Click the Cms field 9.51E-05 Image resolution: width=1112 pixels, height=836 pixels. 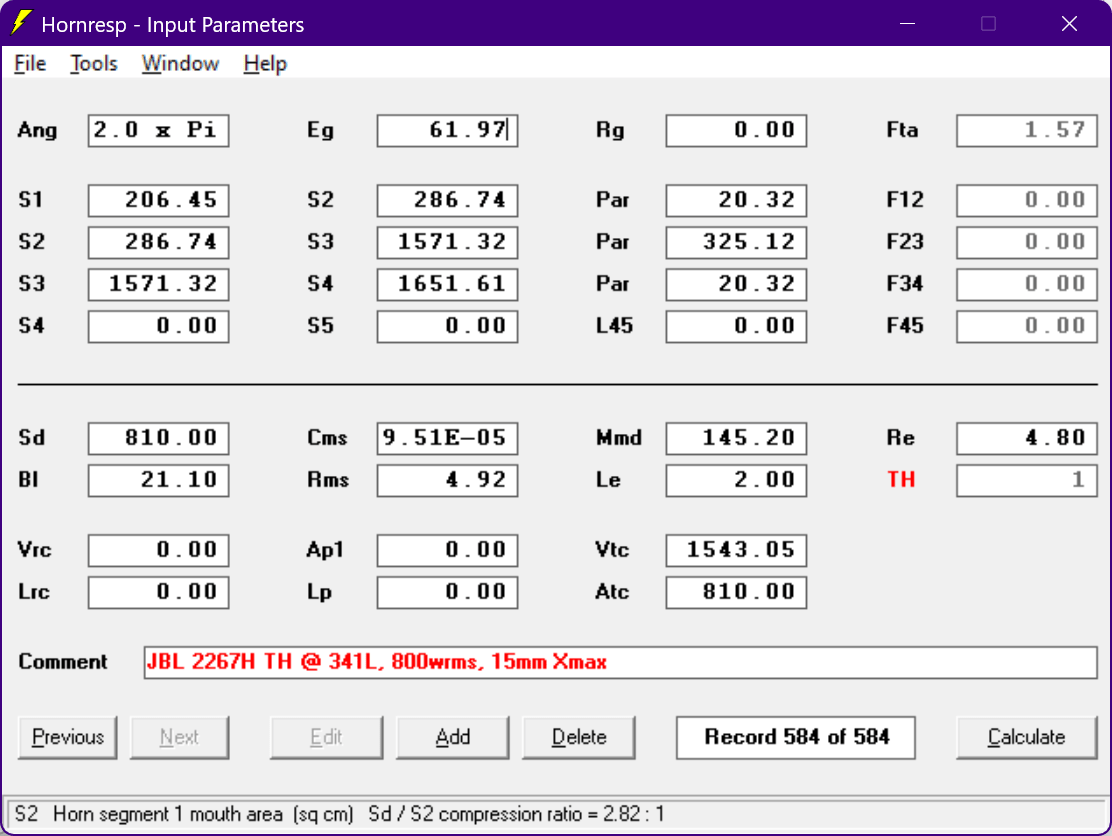(447, 438)
